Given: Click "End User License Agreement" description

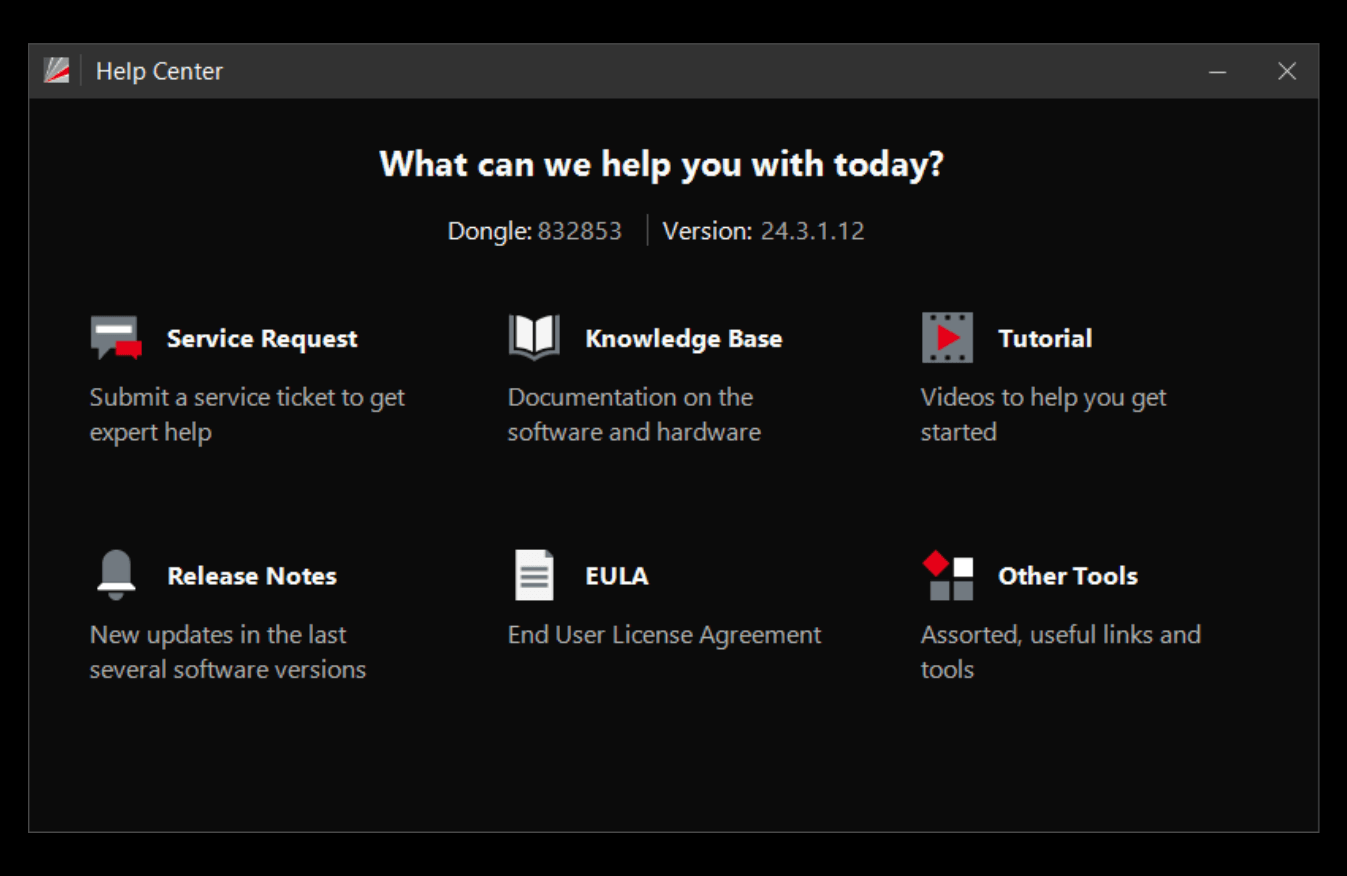Looking at the screenshot, I should point(664,635).
